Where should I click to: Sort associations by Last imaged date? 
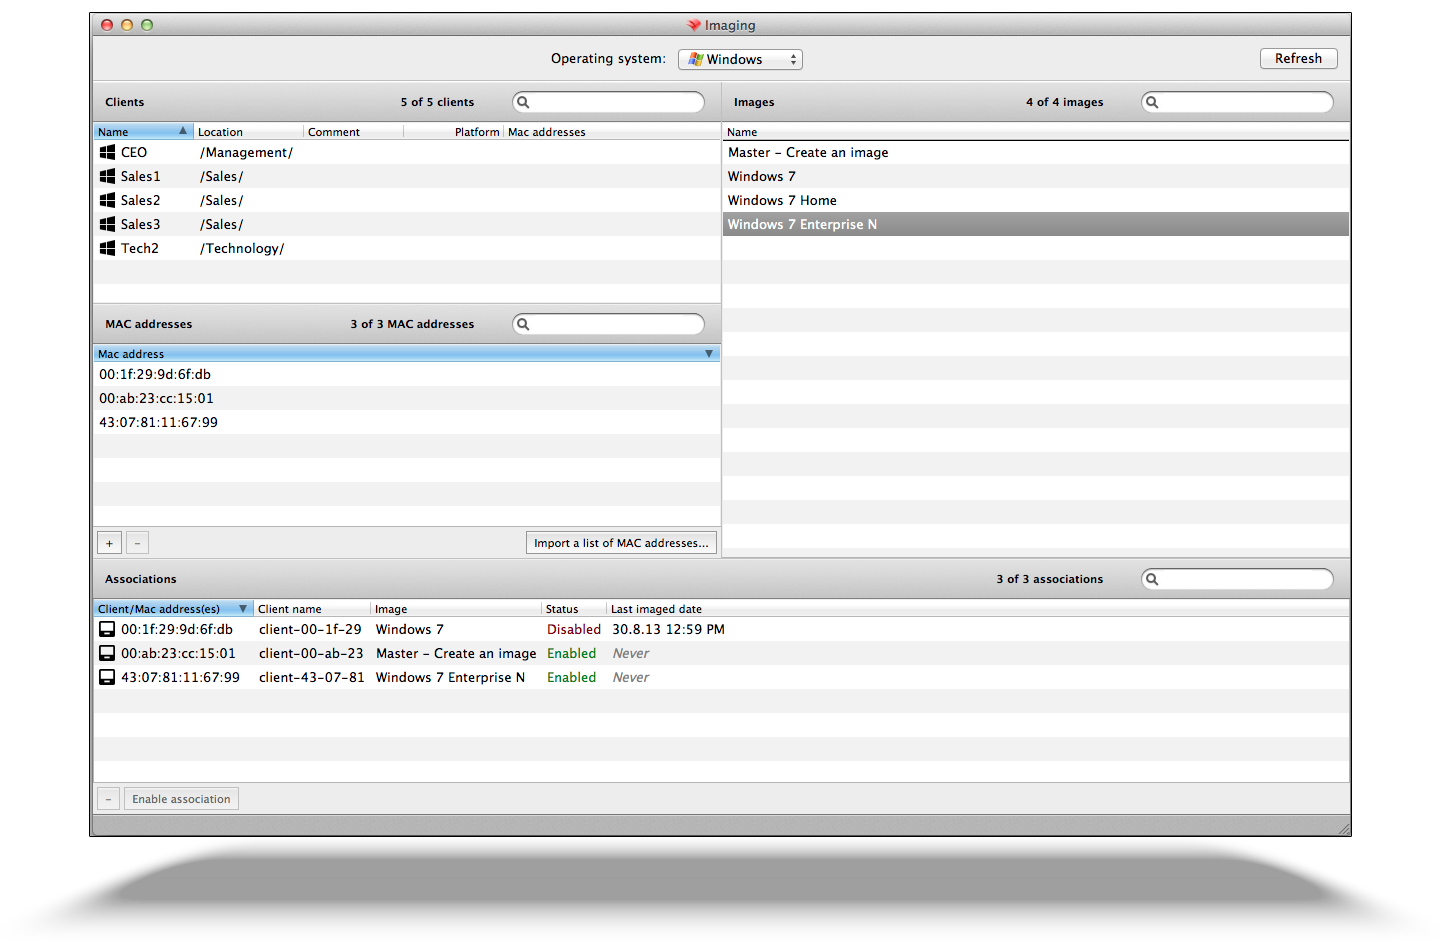point(977,609)
